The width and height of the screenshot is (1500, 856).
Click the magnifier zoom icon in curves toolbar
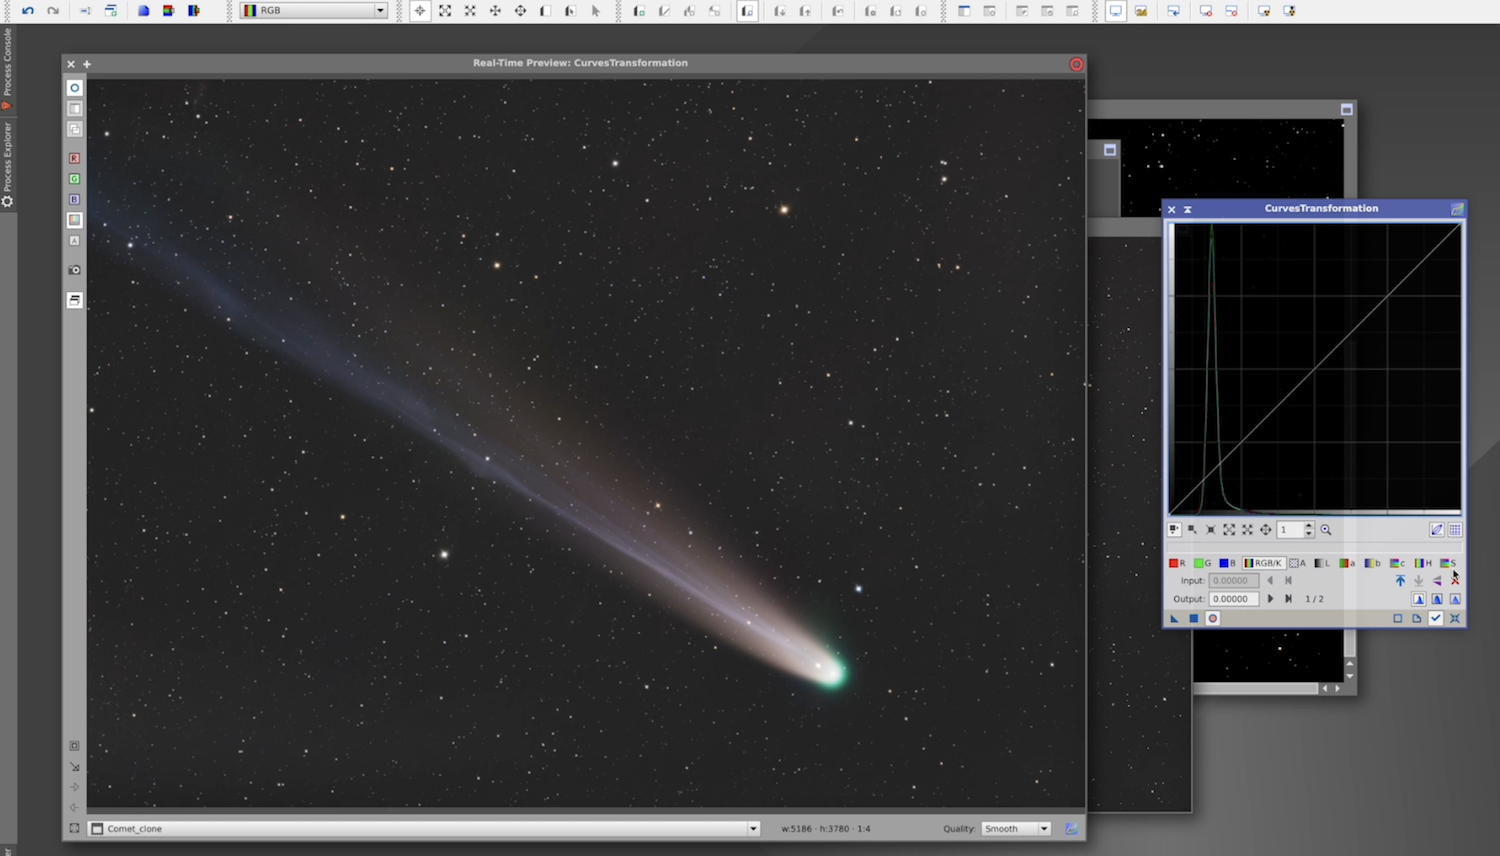coord(1326,530)
